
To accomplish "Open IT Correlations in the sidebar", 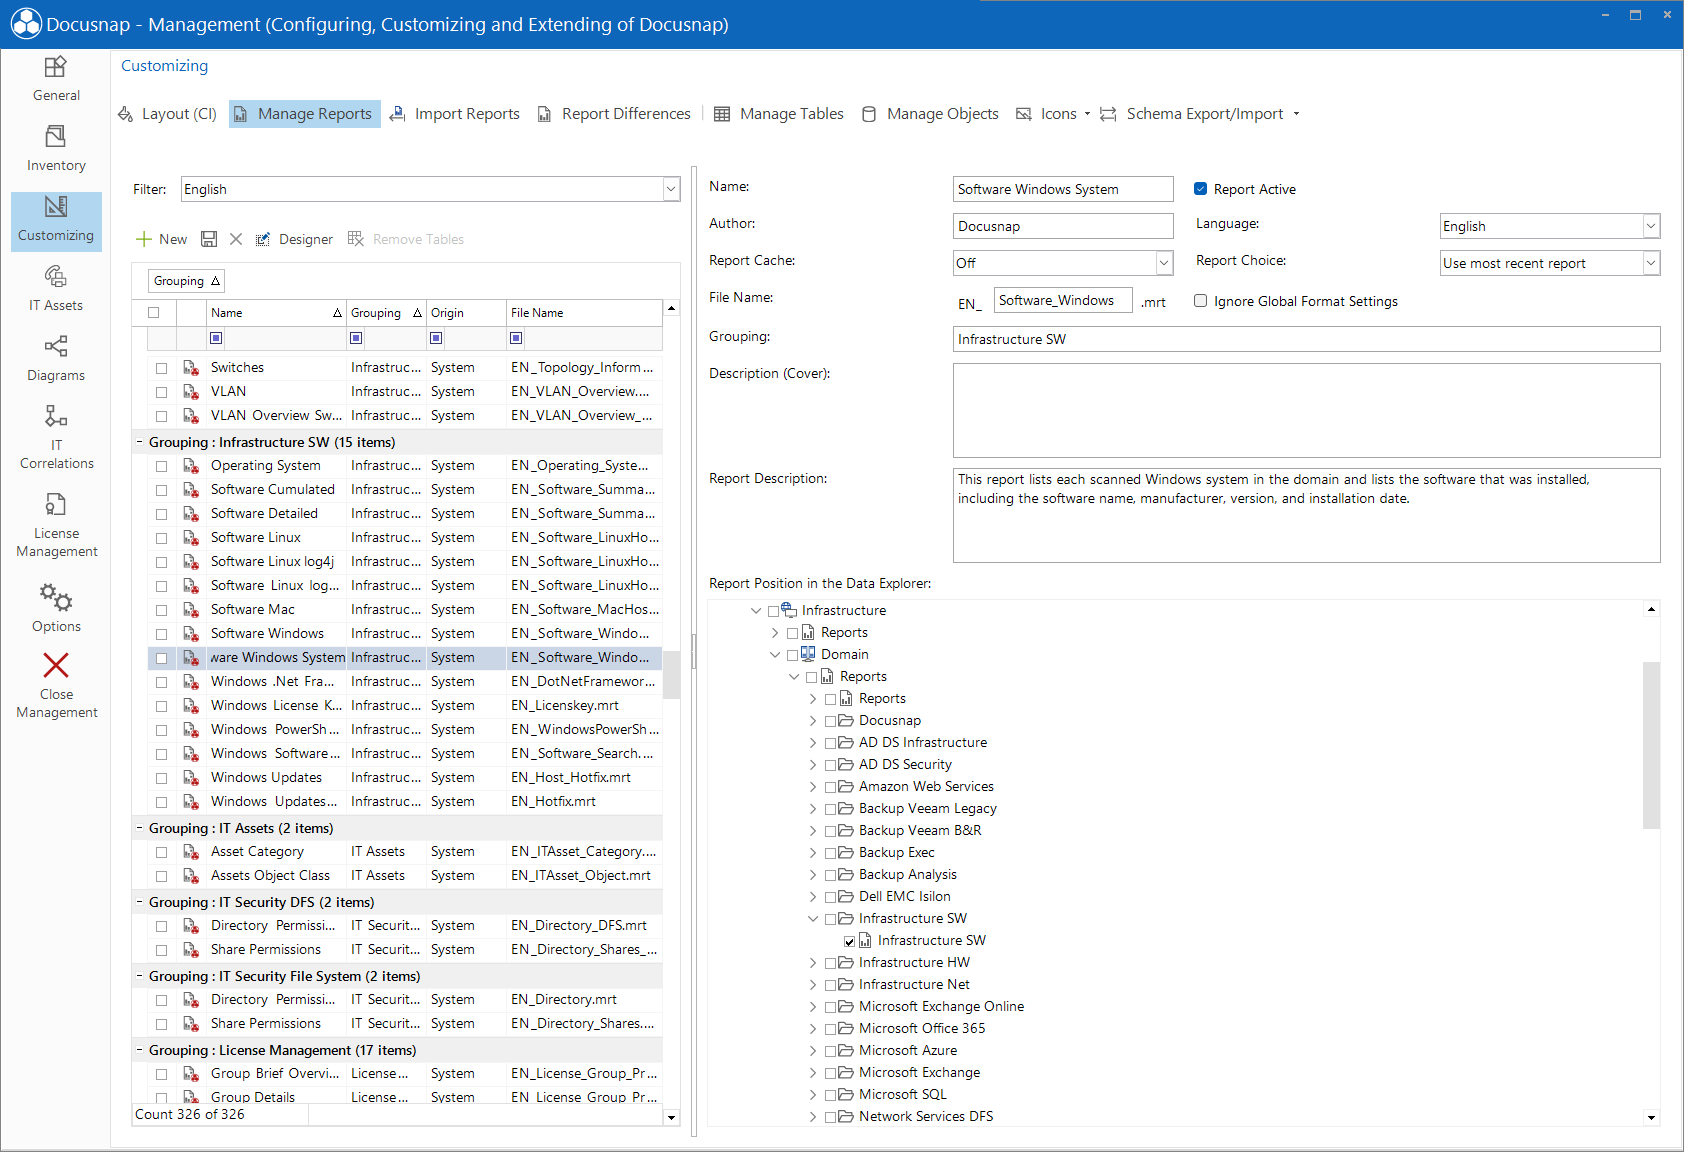I will 56,438.
